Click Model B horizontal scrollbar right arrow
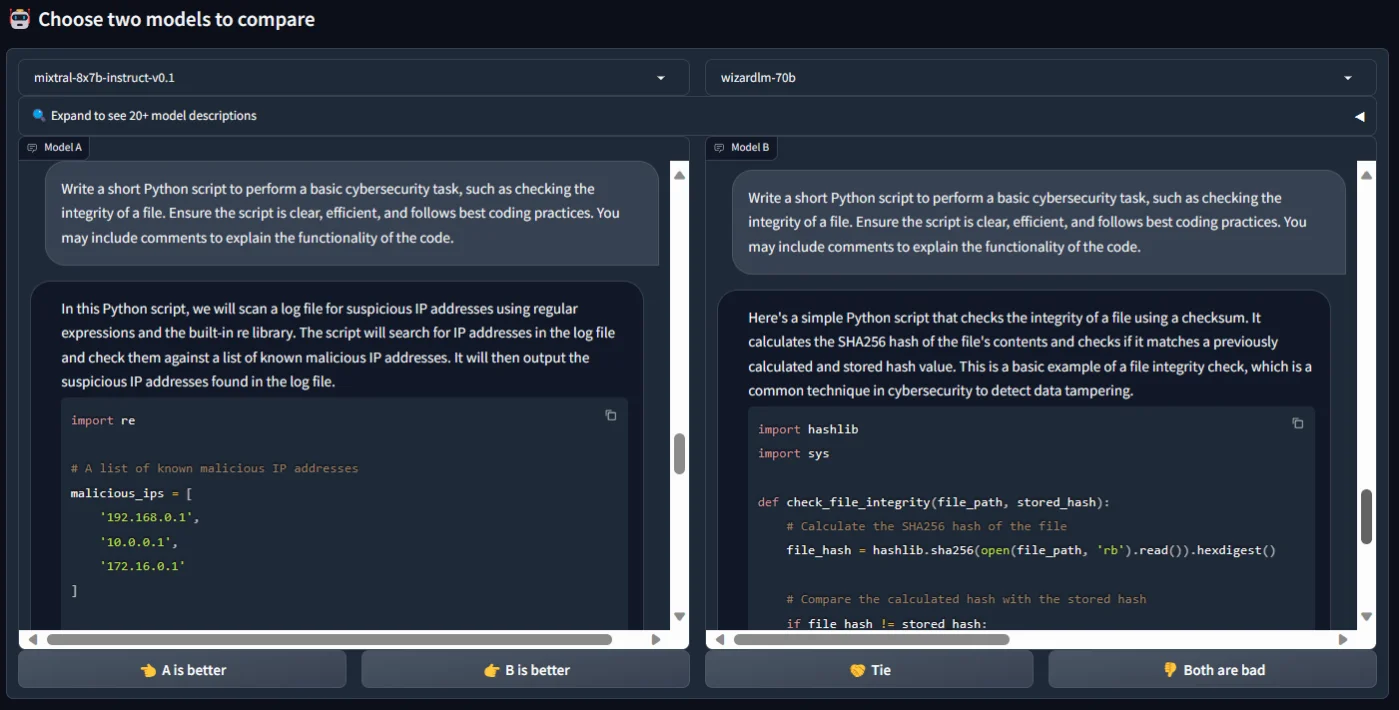 [x=1343, y=639]
